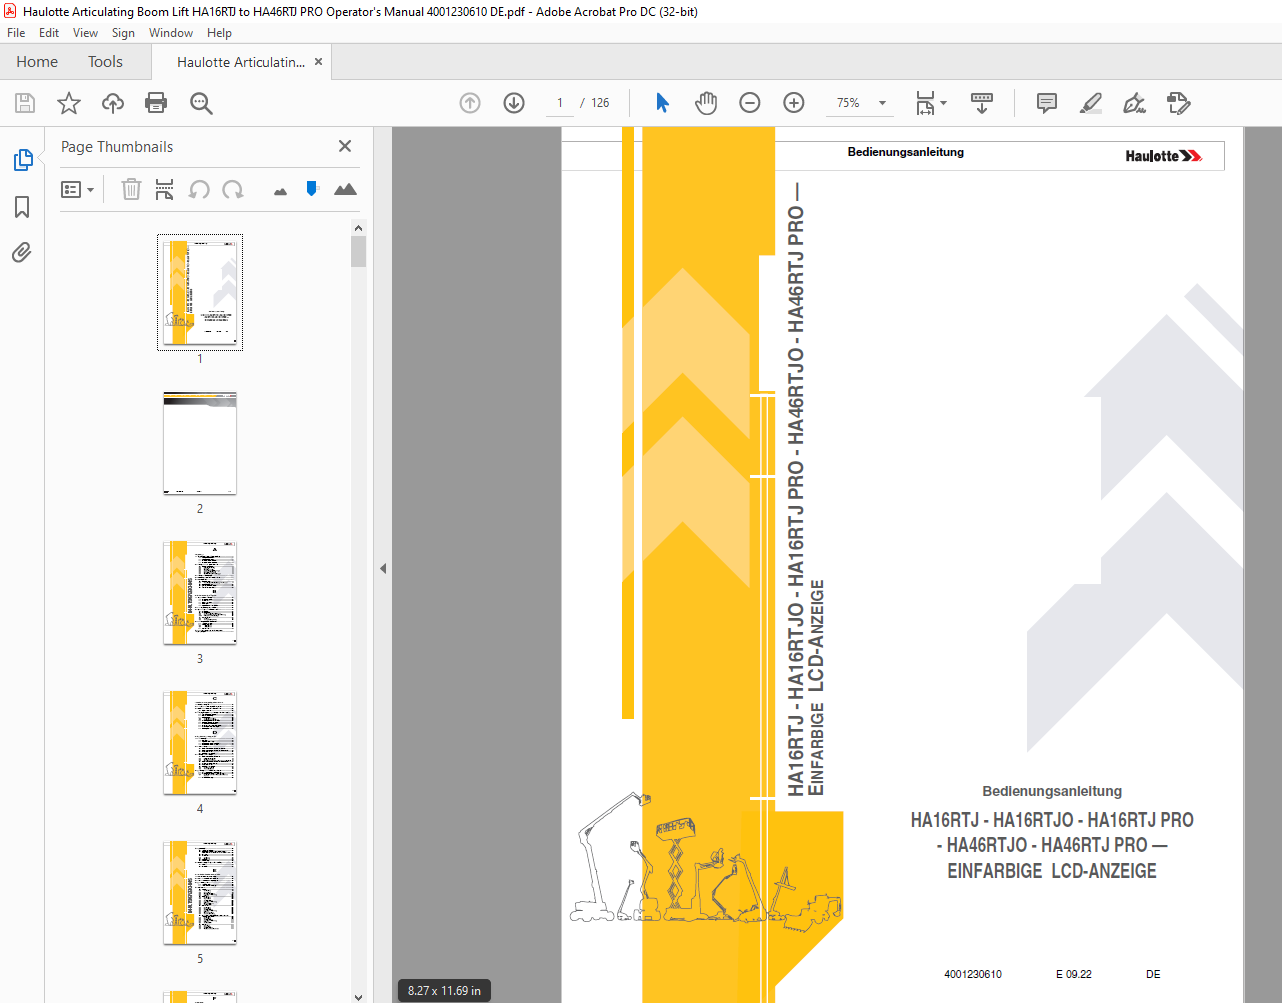Activate the hand pan tool
The width and height of the screenshot is (1282, 1003).
(706, 103)
